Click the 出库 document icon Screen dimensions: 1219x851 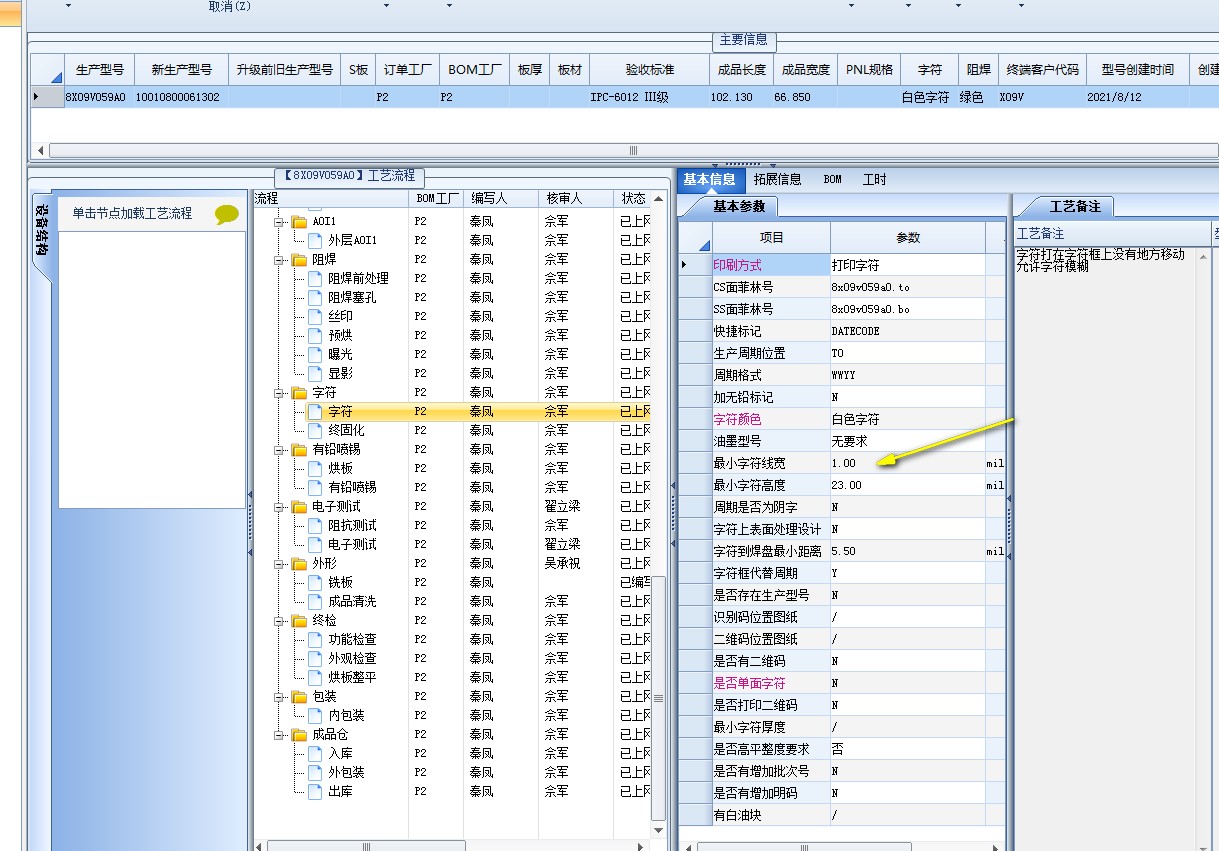point(315,791)
